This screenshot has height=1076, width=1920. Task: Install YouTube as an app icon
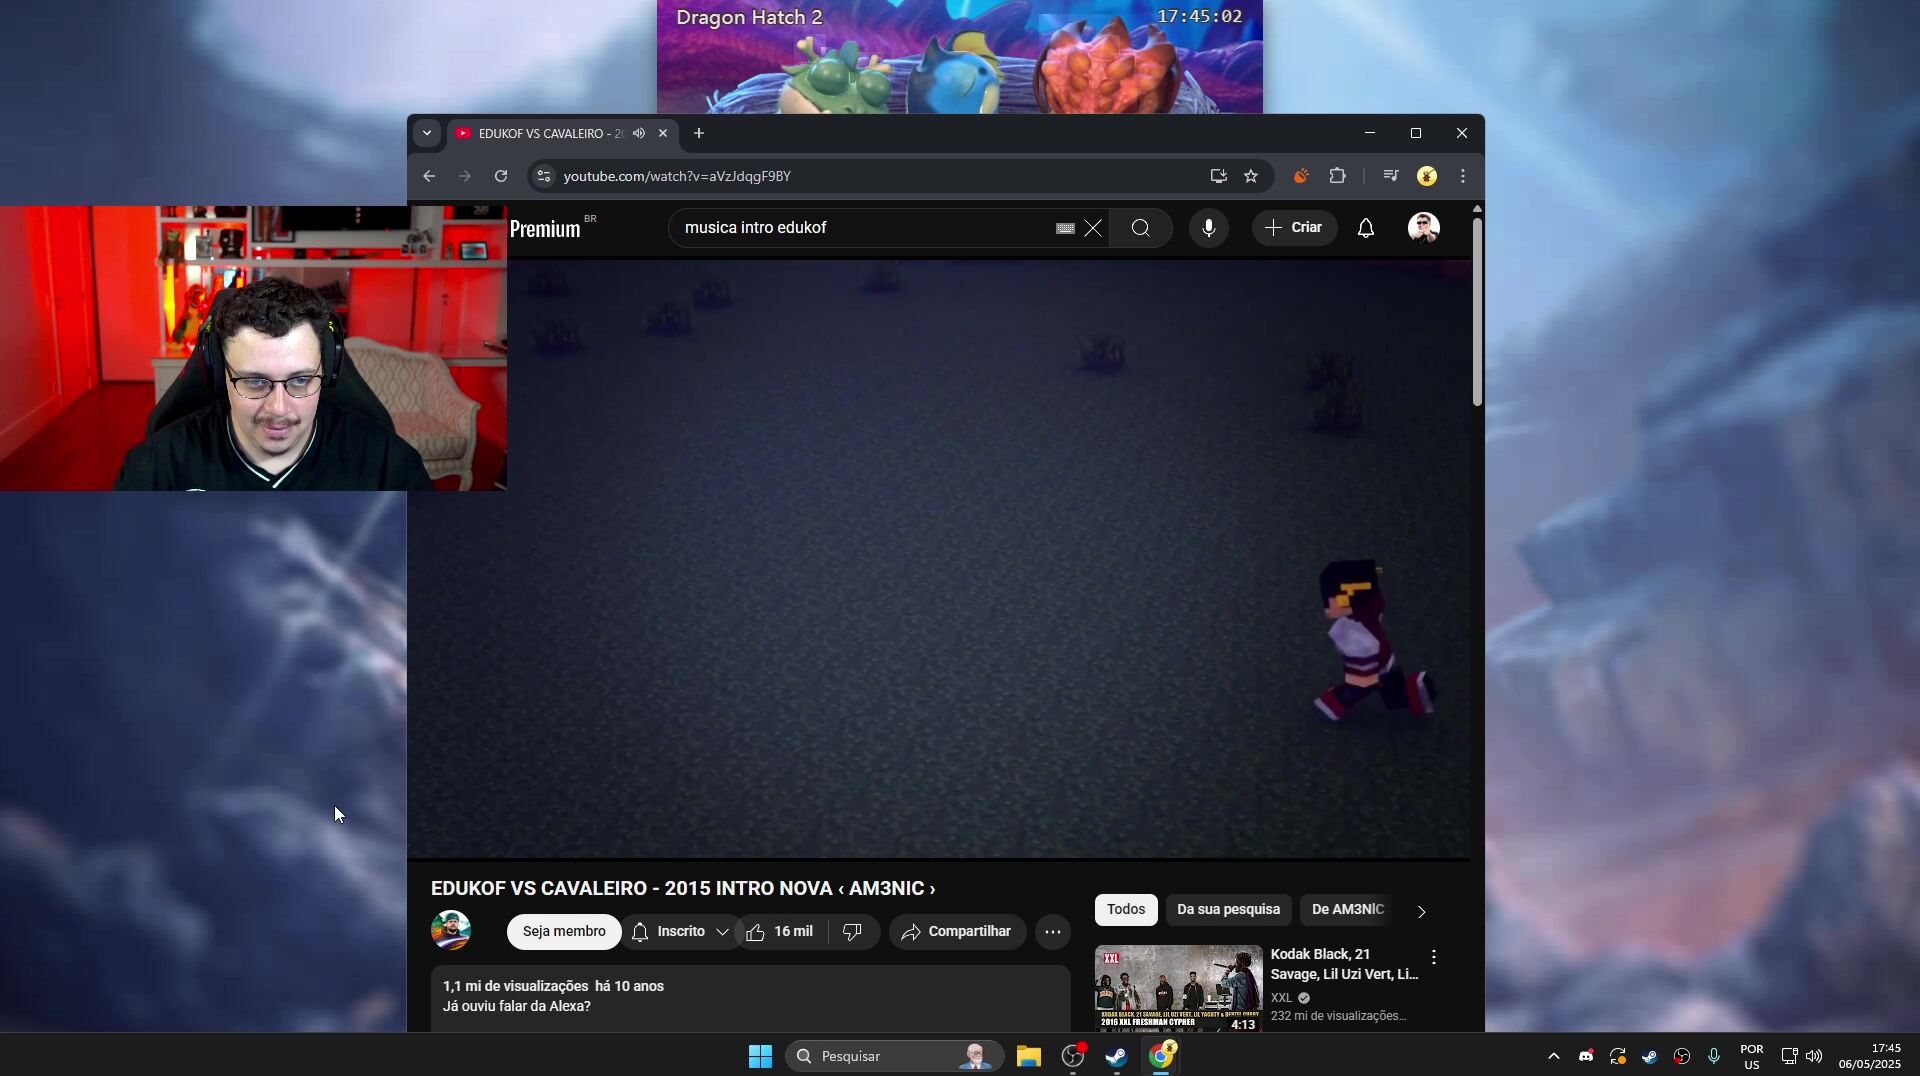point(1218,176)
